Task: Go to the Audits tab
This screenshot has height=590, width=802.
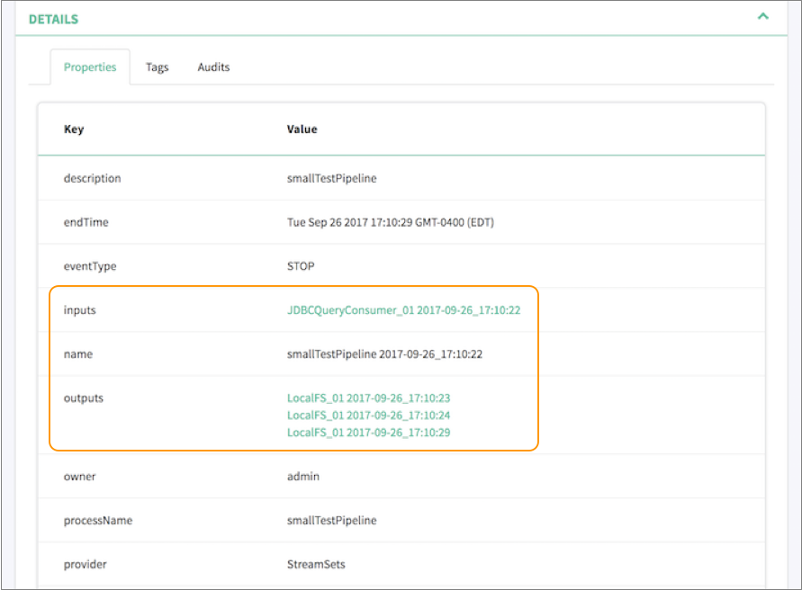Action: coord(213,67)
